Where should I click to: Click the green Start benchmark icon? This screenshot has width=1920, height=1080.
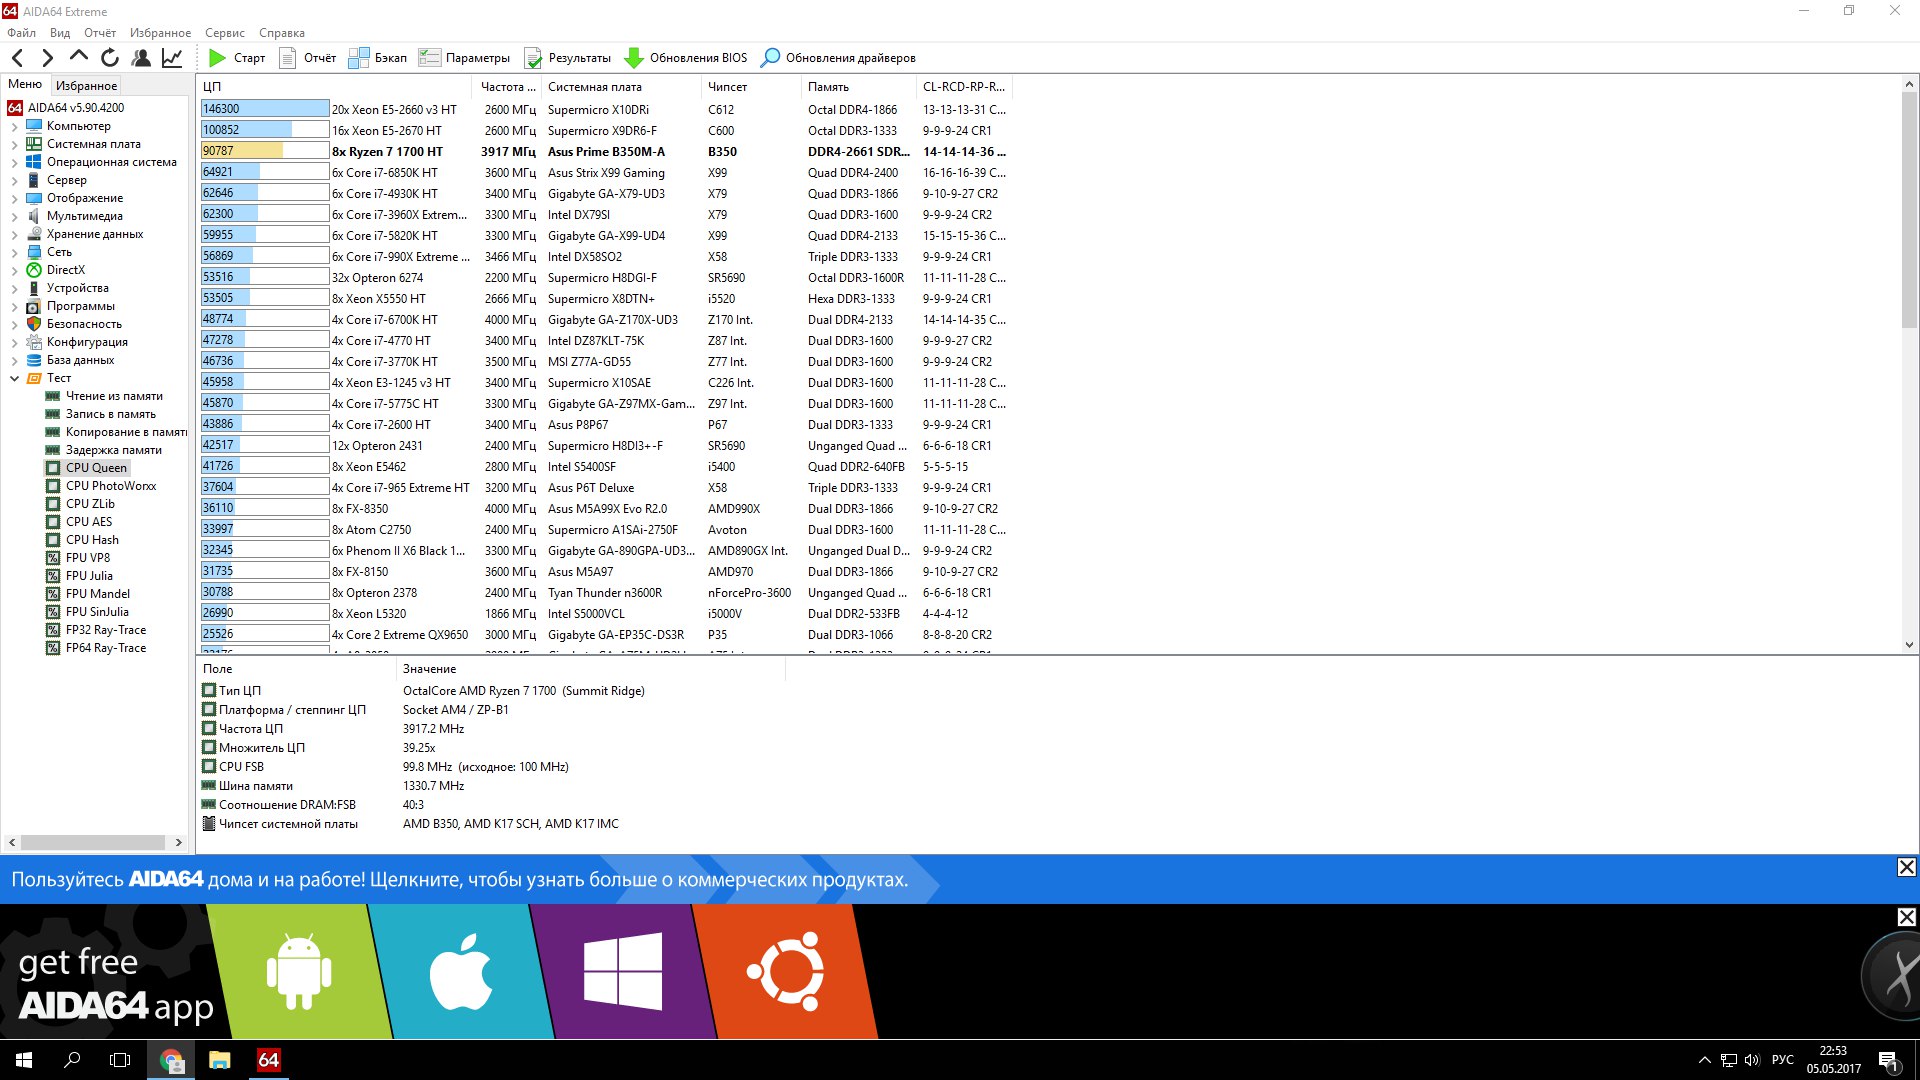tap(217, 58)
